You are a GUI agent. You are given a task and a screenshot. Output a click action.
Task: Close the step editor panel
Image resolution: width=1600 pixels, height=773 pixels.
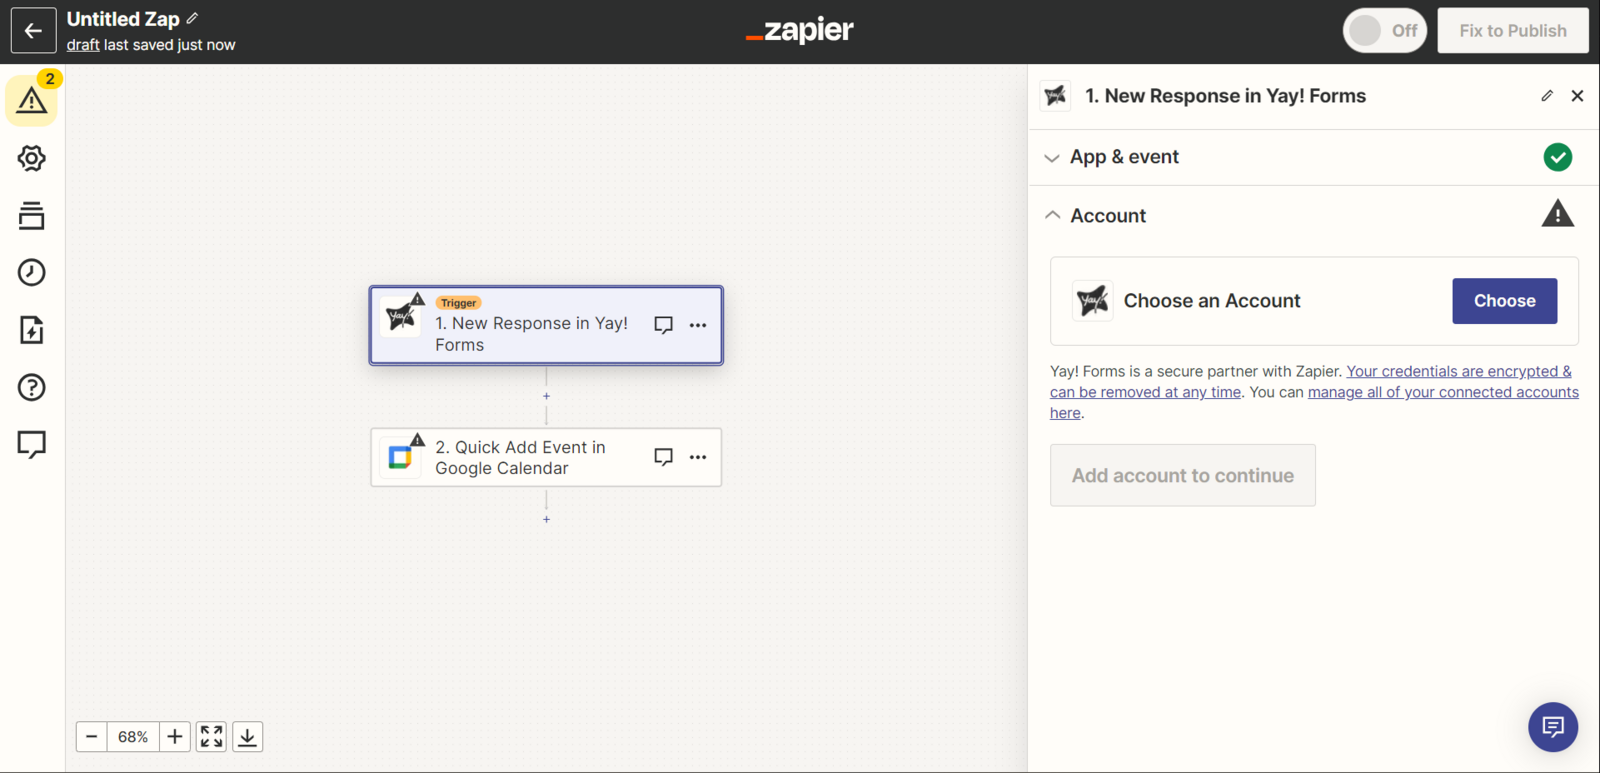(x=1577, y=96)
